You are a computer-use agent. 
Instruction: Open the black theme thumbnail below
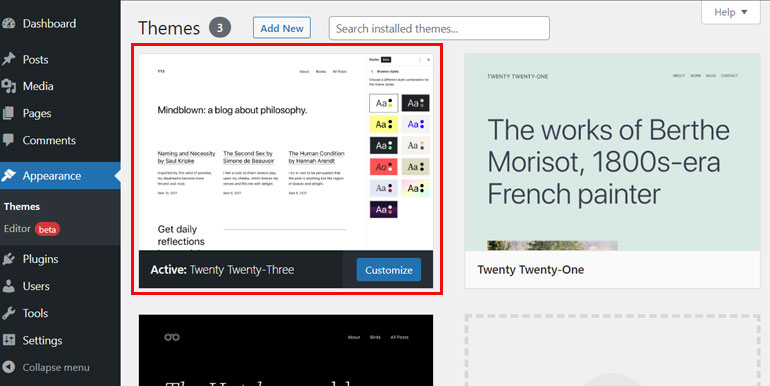click(x=286, y=350)
